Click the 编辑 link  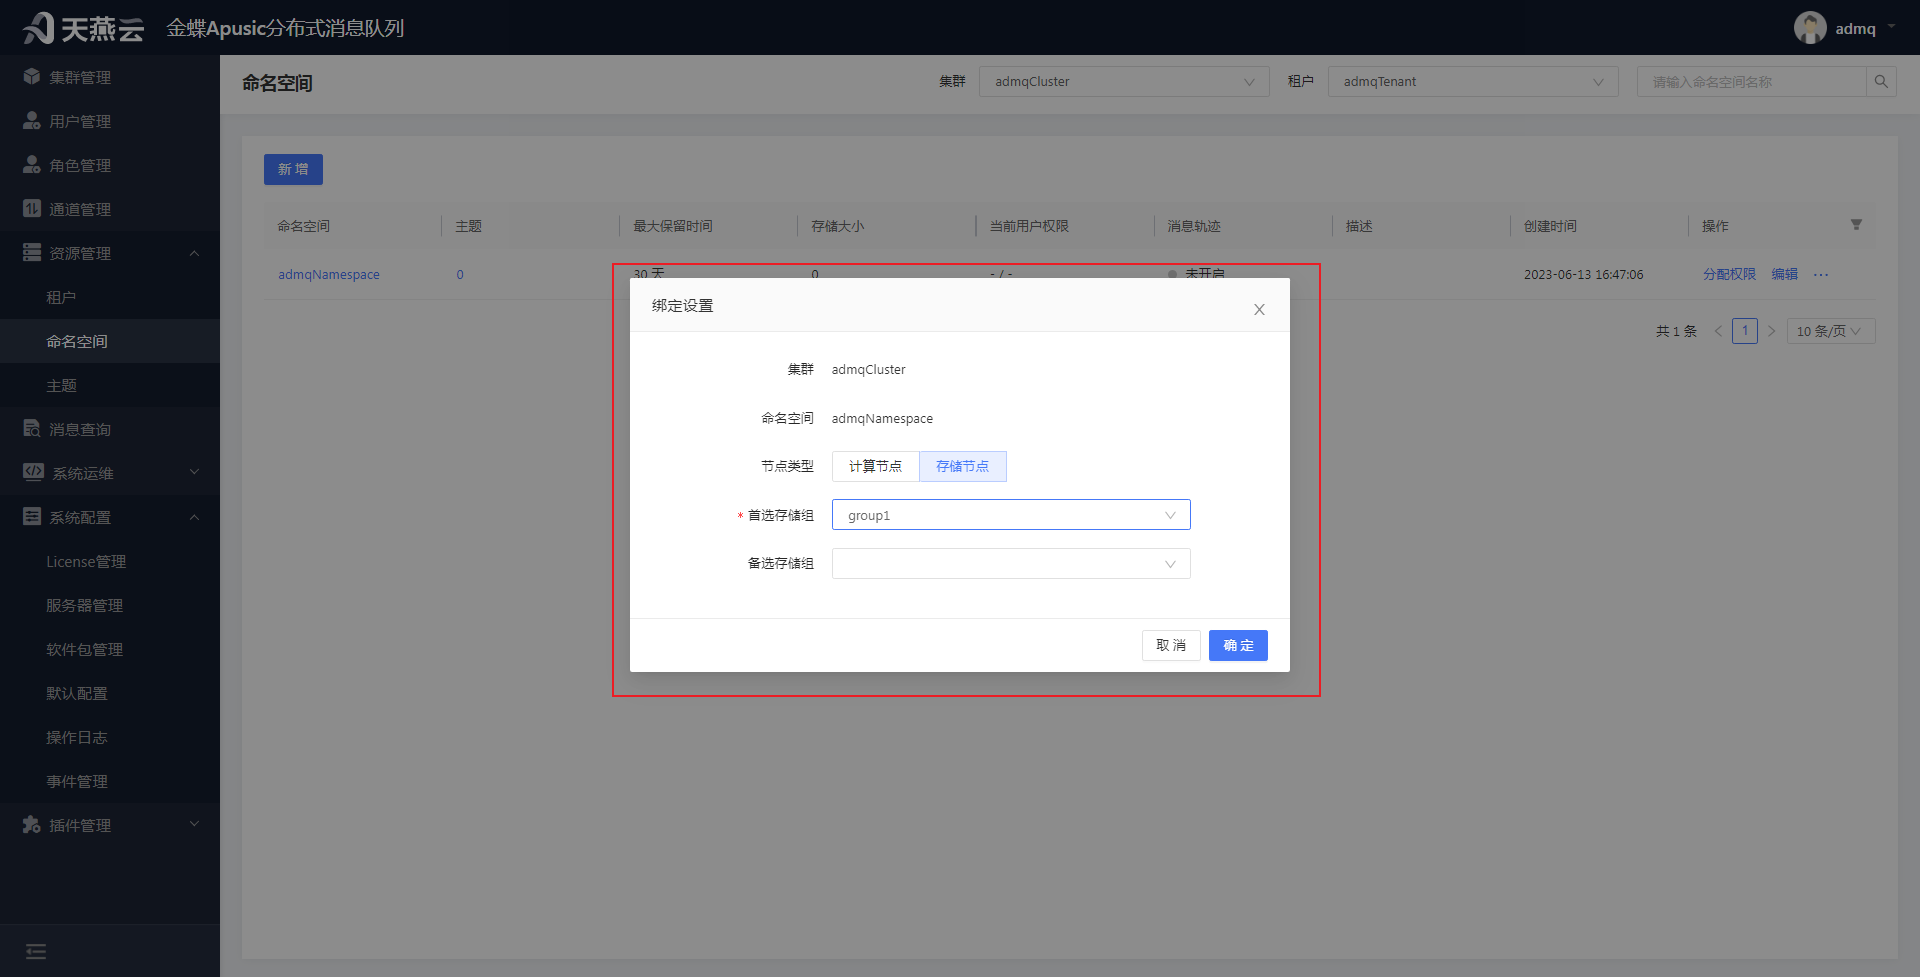tap(1785, 275)
